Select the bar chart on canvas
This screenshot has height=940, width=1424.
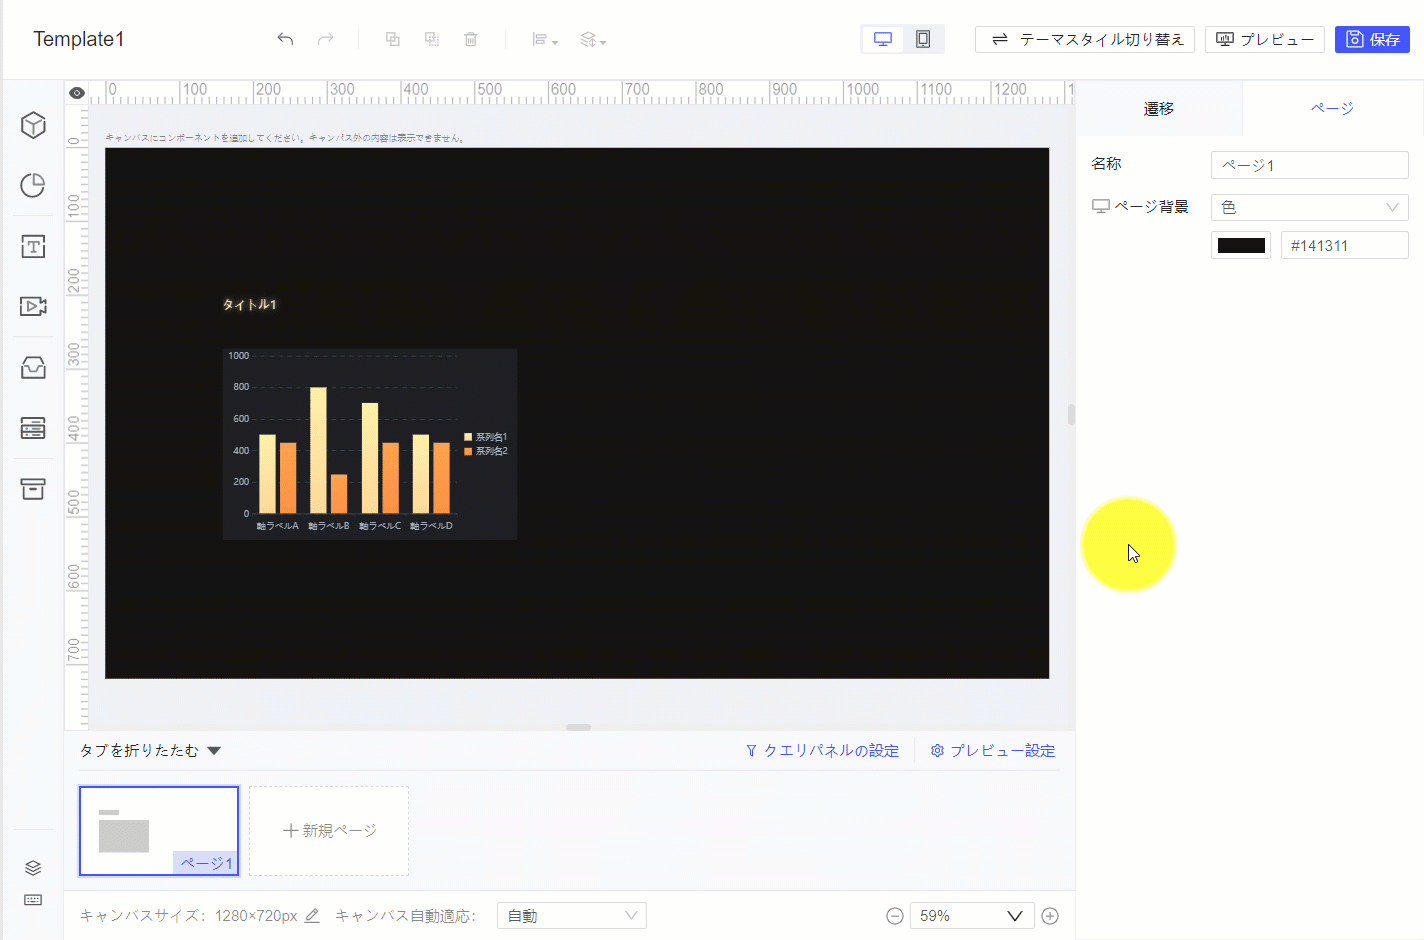[370, 444]
